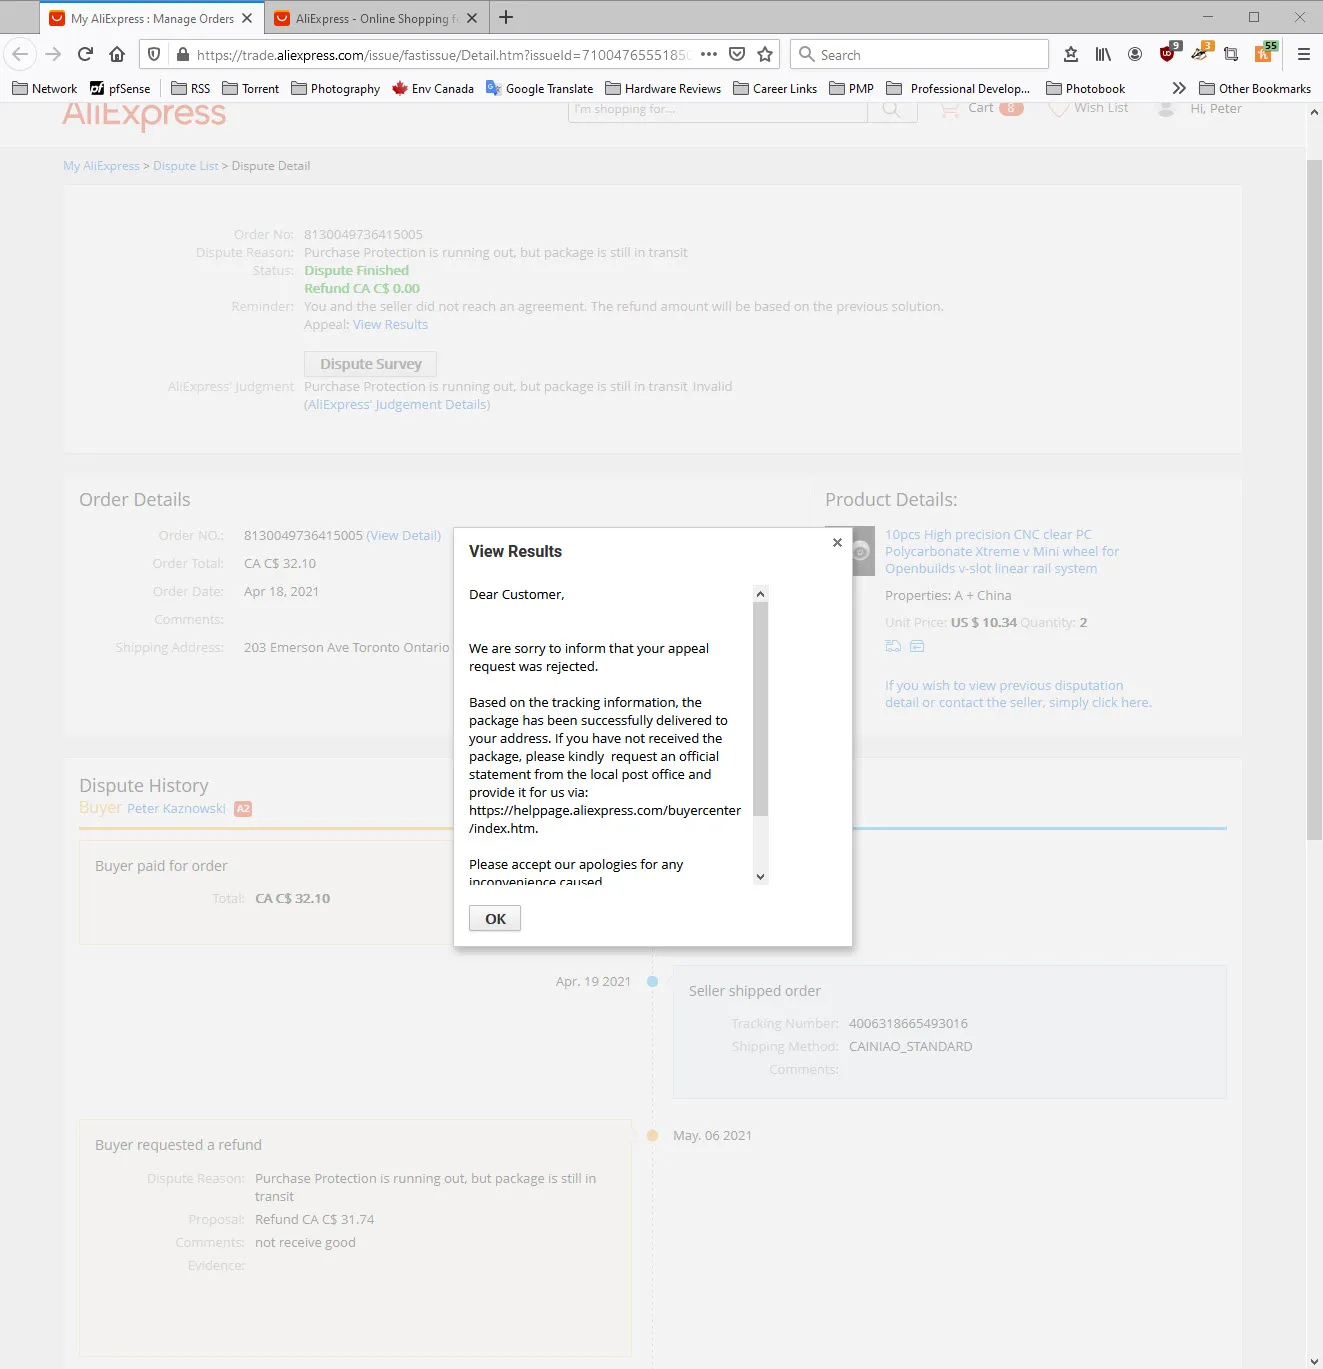Open the Firefox hamburger menu
This screenshot has width=1323, height=1369.
[1304, 54]
